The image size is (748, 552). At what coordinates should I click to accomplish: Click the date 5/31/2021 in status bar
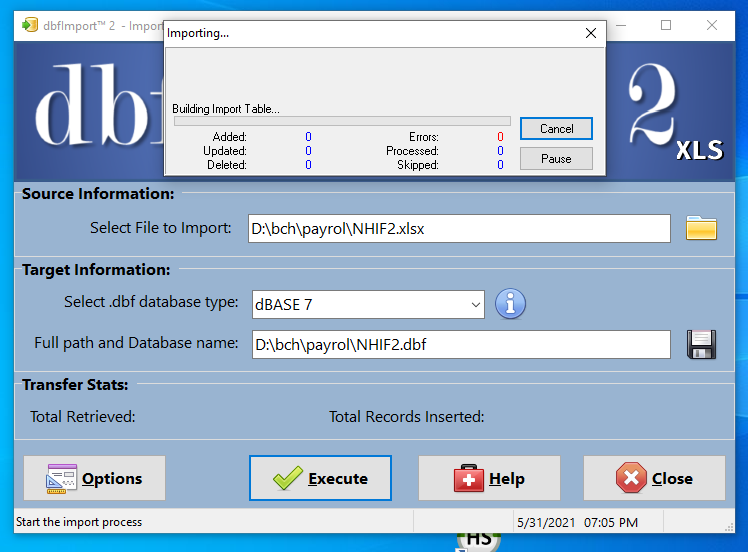tap(545, 522)
